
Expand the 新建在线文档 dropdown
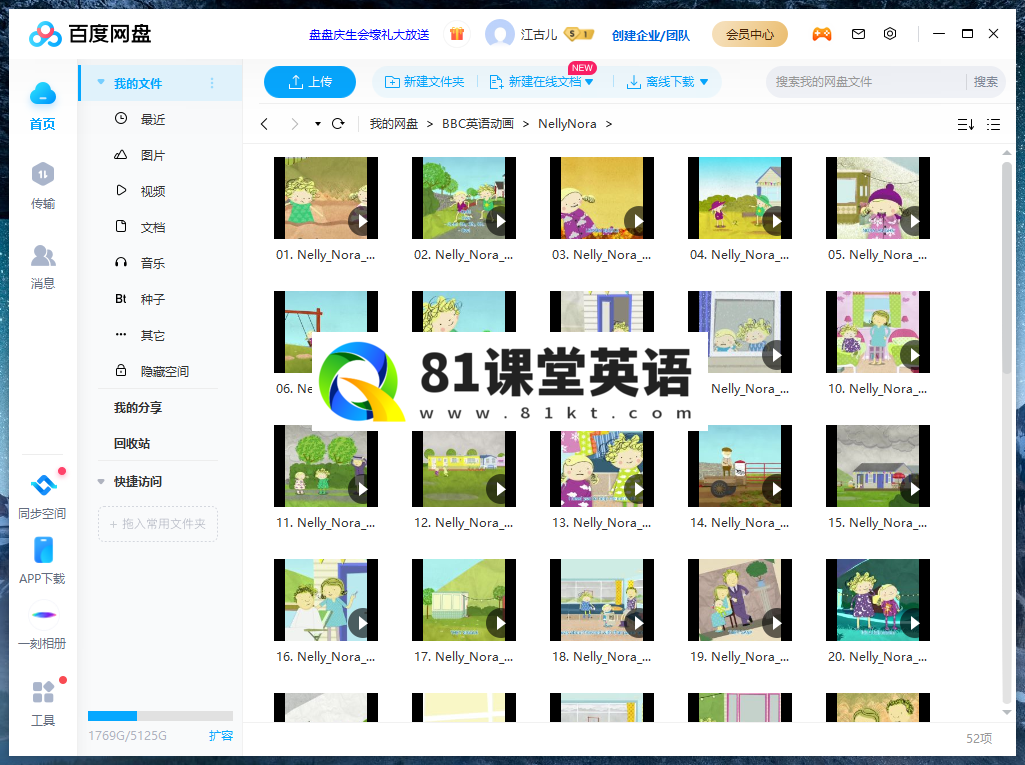tap(589, 82)
